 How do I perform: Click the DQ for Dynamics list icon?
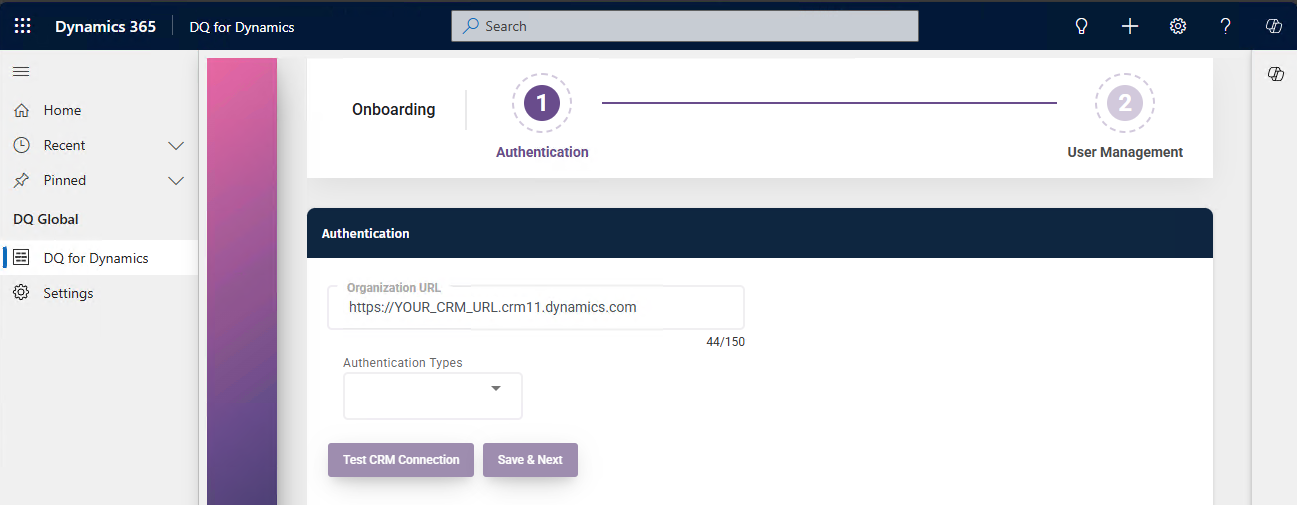click(x=21, y=257)
